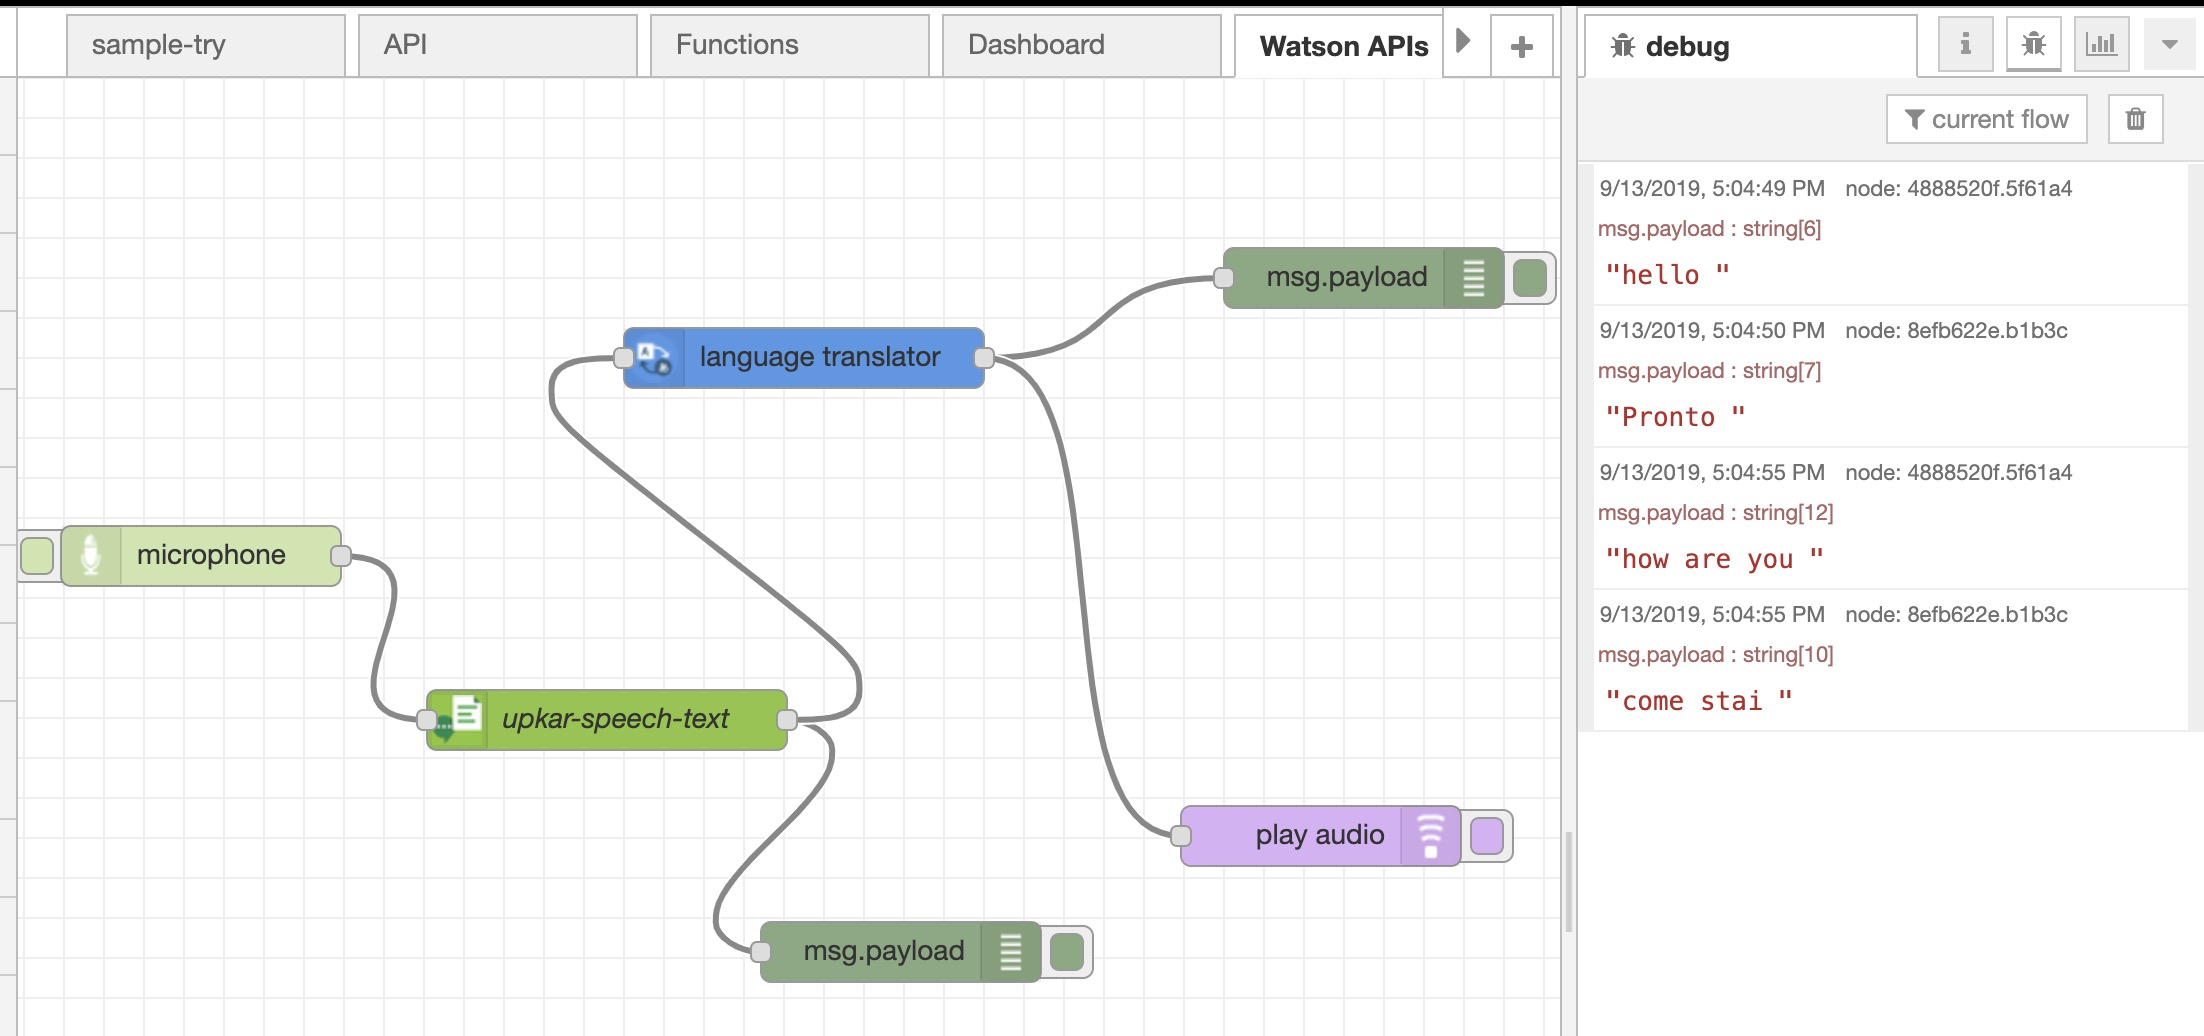This screenshot has width=2204, height=1036.
Task: Add a new flow with plus button
Action: (x=1522, y=46)
